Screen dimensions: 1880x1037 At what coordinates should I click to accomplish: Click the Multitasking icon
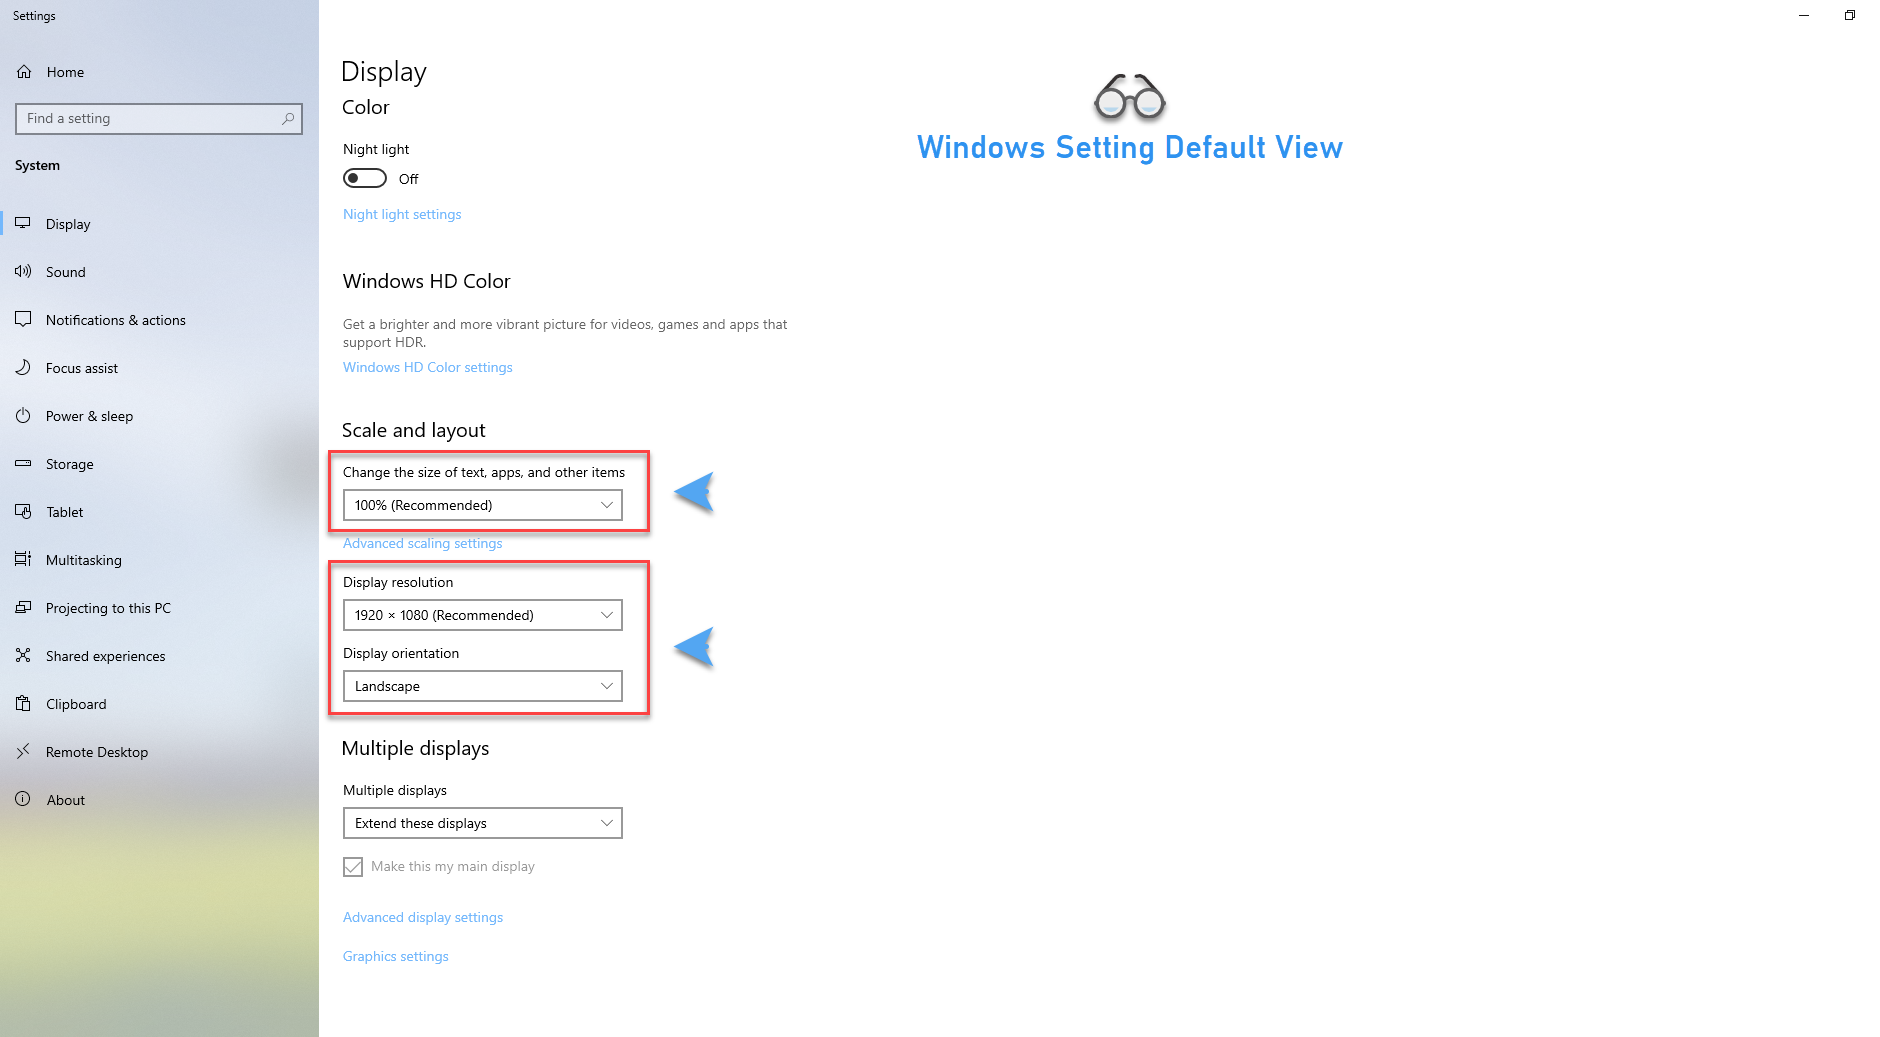23,559
